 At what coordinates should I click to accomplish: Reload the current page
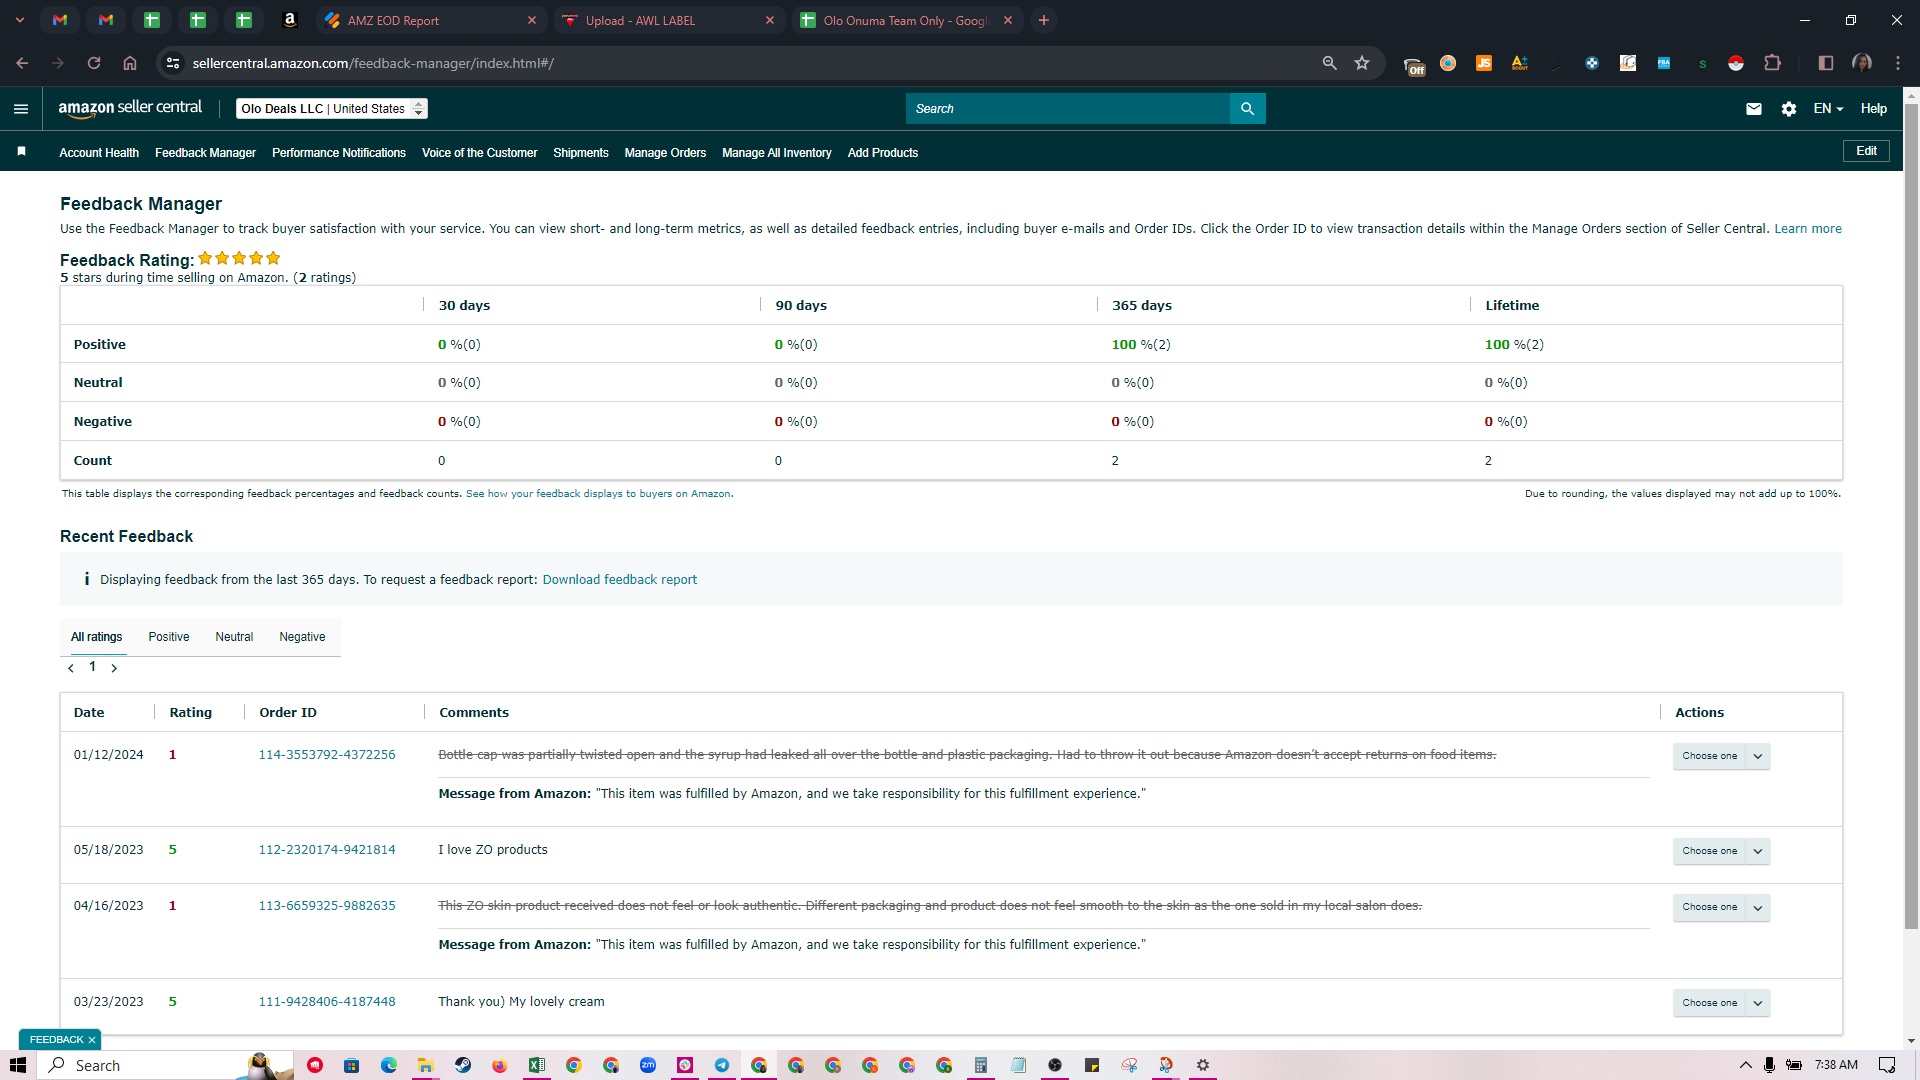click(94, 63)
